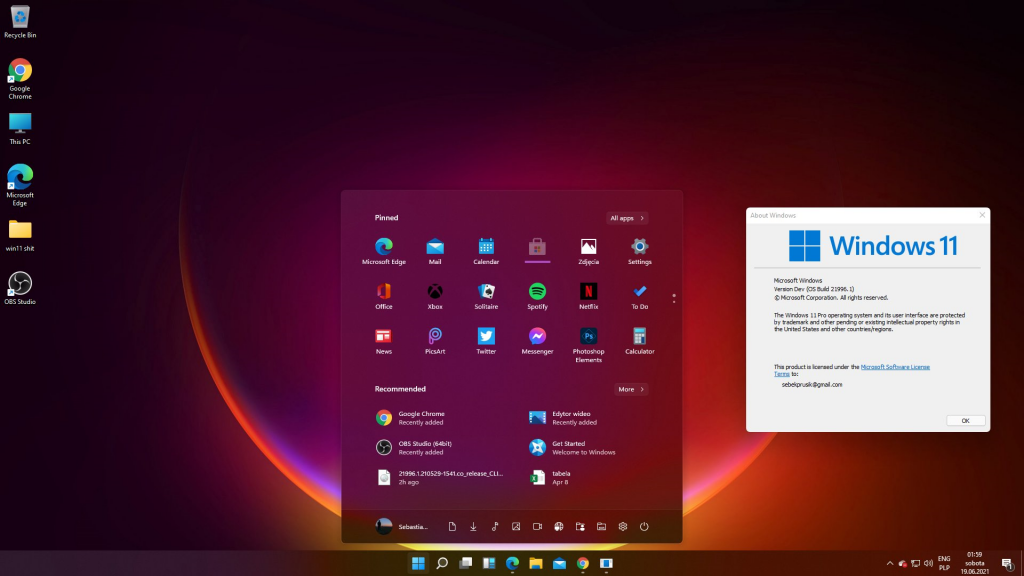Click the page indicator dot beside pinned apps
Screen dimensions: 1024x576
[674, 296]
